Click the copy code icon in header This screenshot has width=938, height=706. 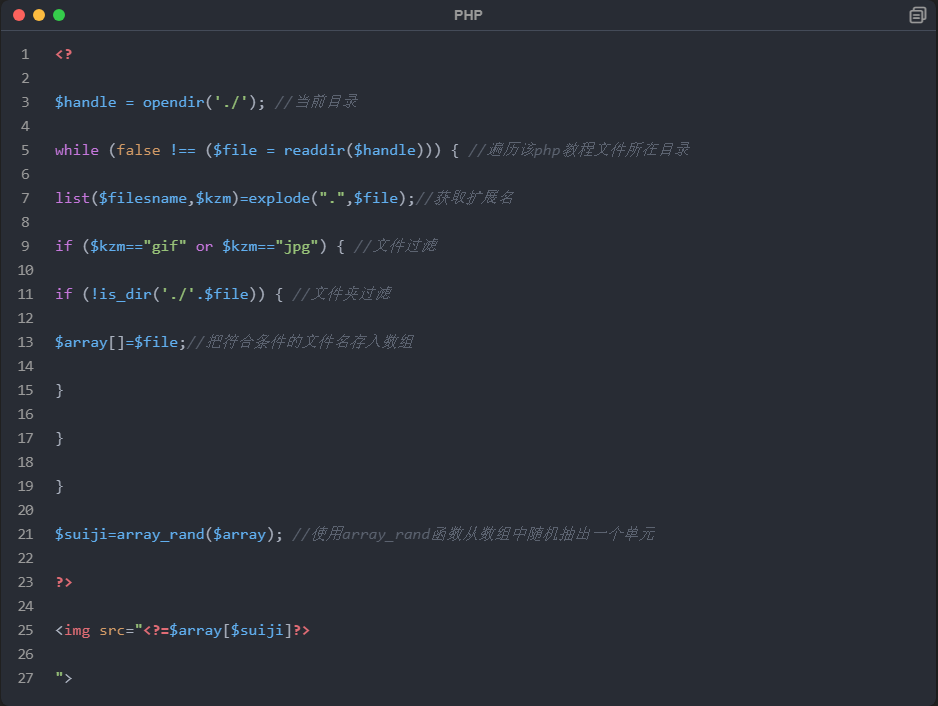click(x=917, y=15)
